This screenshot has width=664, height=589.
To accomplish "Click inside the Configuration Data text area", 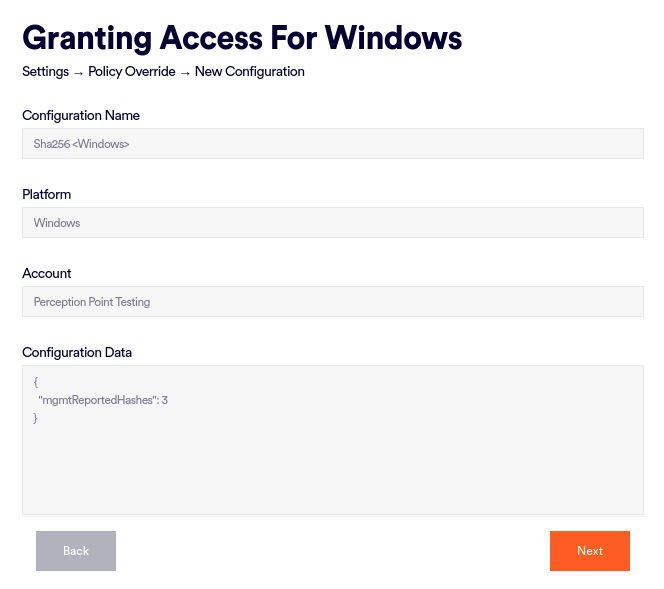I will click(332, 460).
